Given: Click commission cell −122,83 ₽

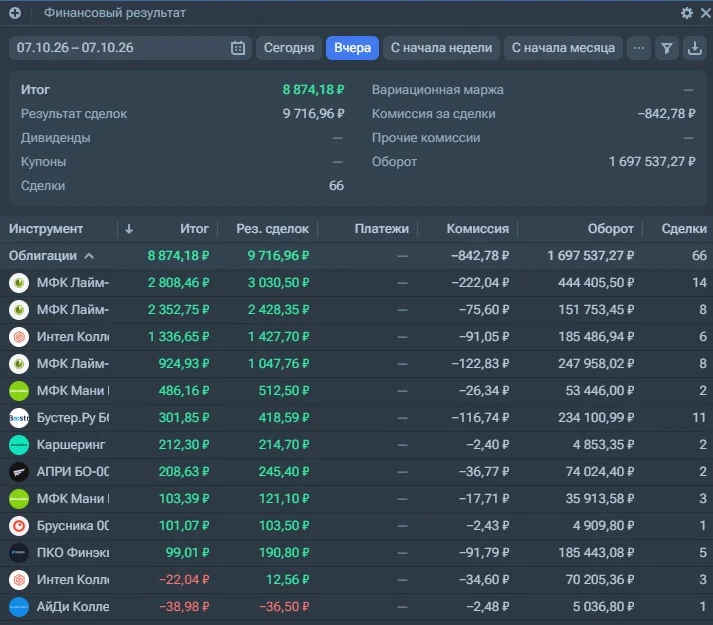Looking at the screenshot, I should [480, 364].
